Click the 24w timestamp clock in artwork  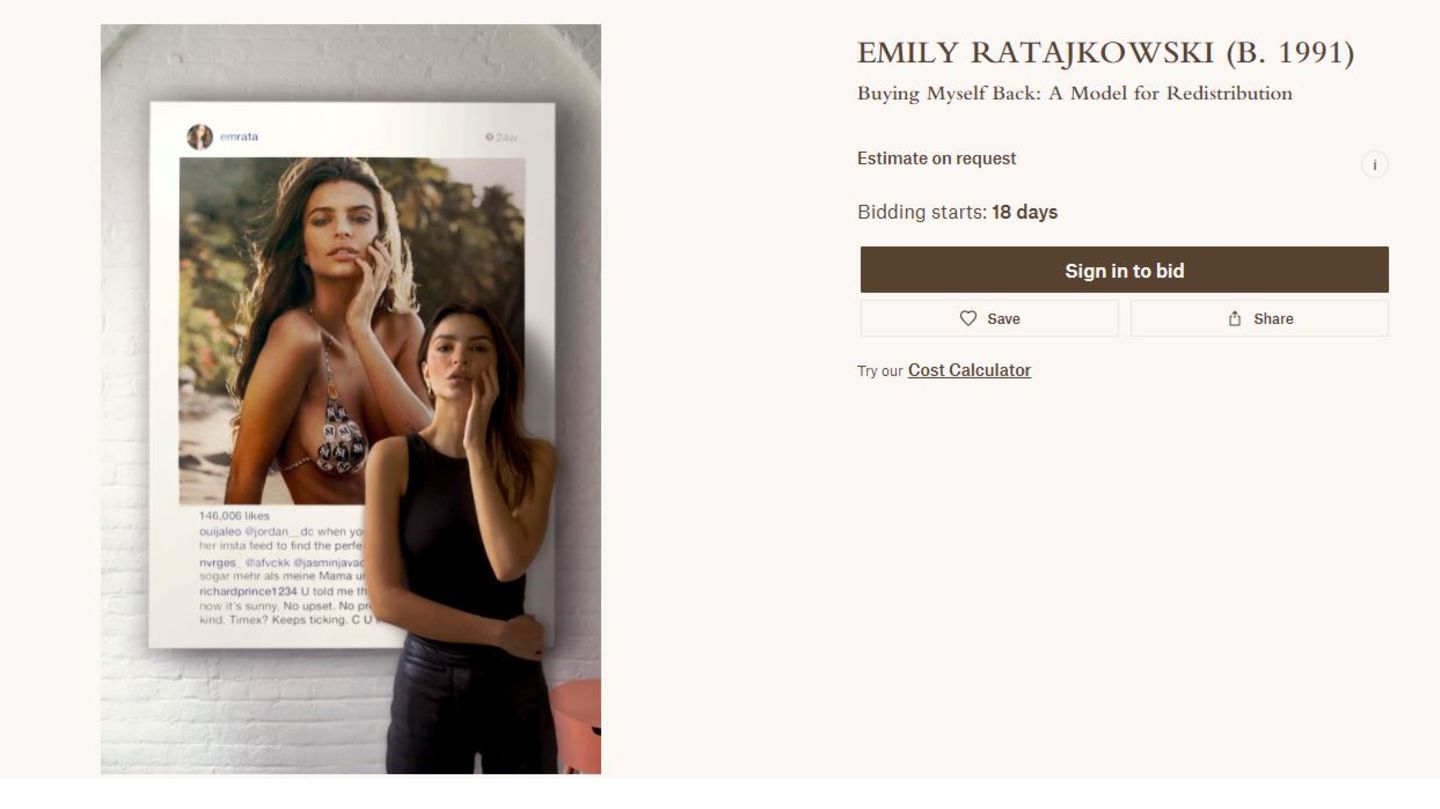pyautogui.click(x=489, y=138)
